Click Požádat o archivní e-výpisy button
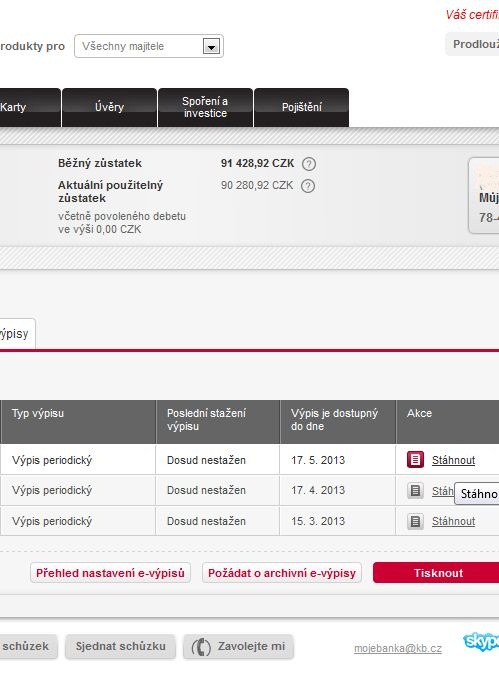This screenshot has height=692, width=499. tap(282, 573)
